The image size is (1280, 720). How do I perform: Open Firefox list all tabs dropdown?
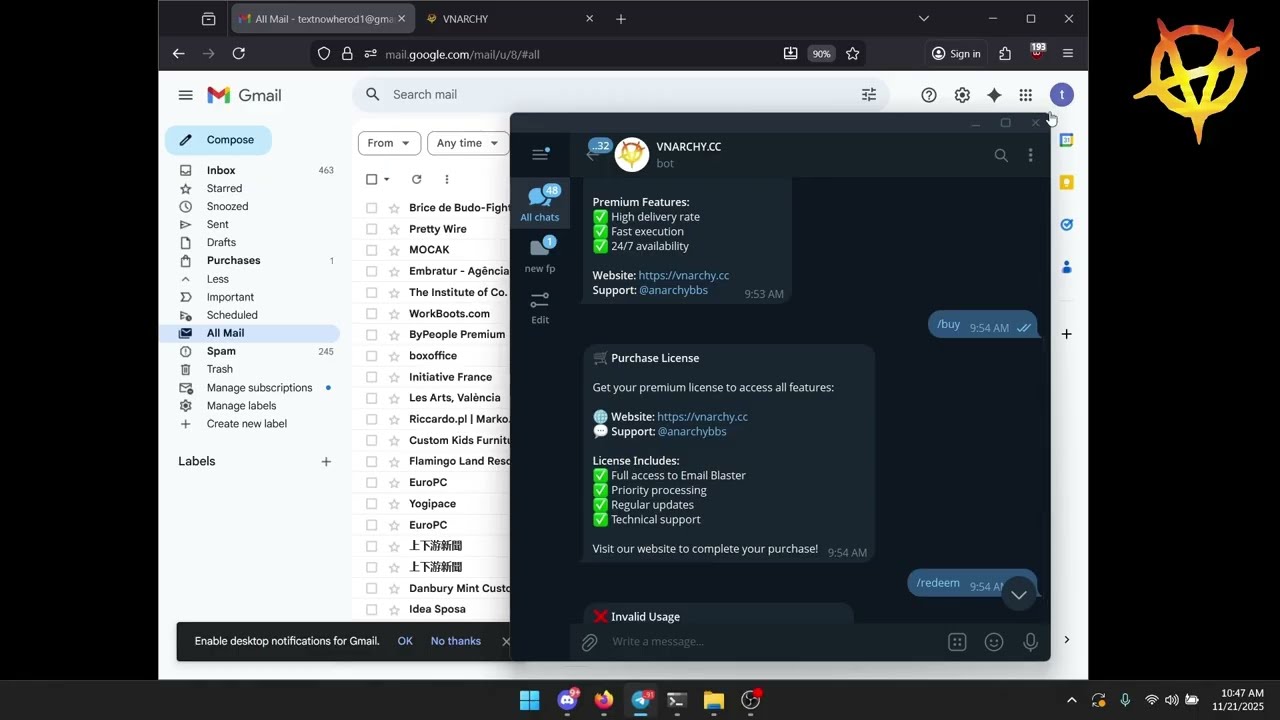924,18
